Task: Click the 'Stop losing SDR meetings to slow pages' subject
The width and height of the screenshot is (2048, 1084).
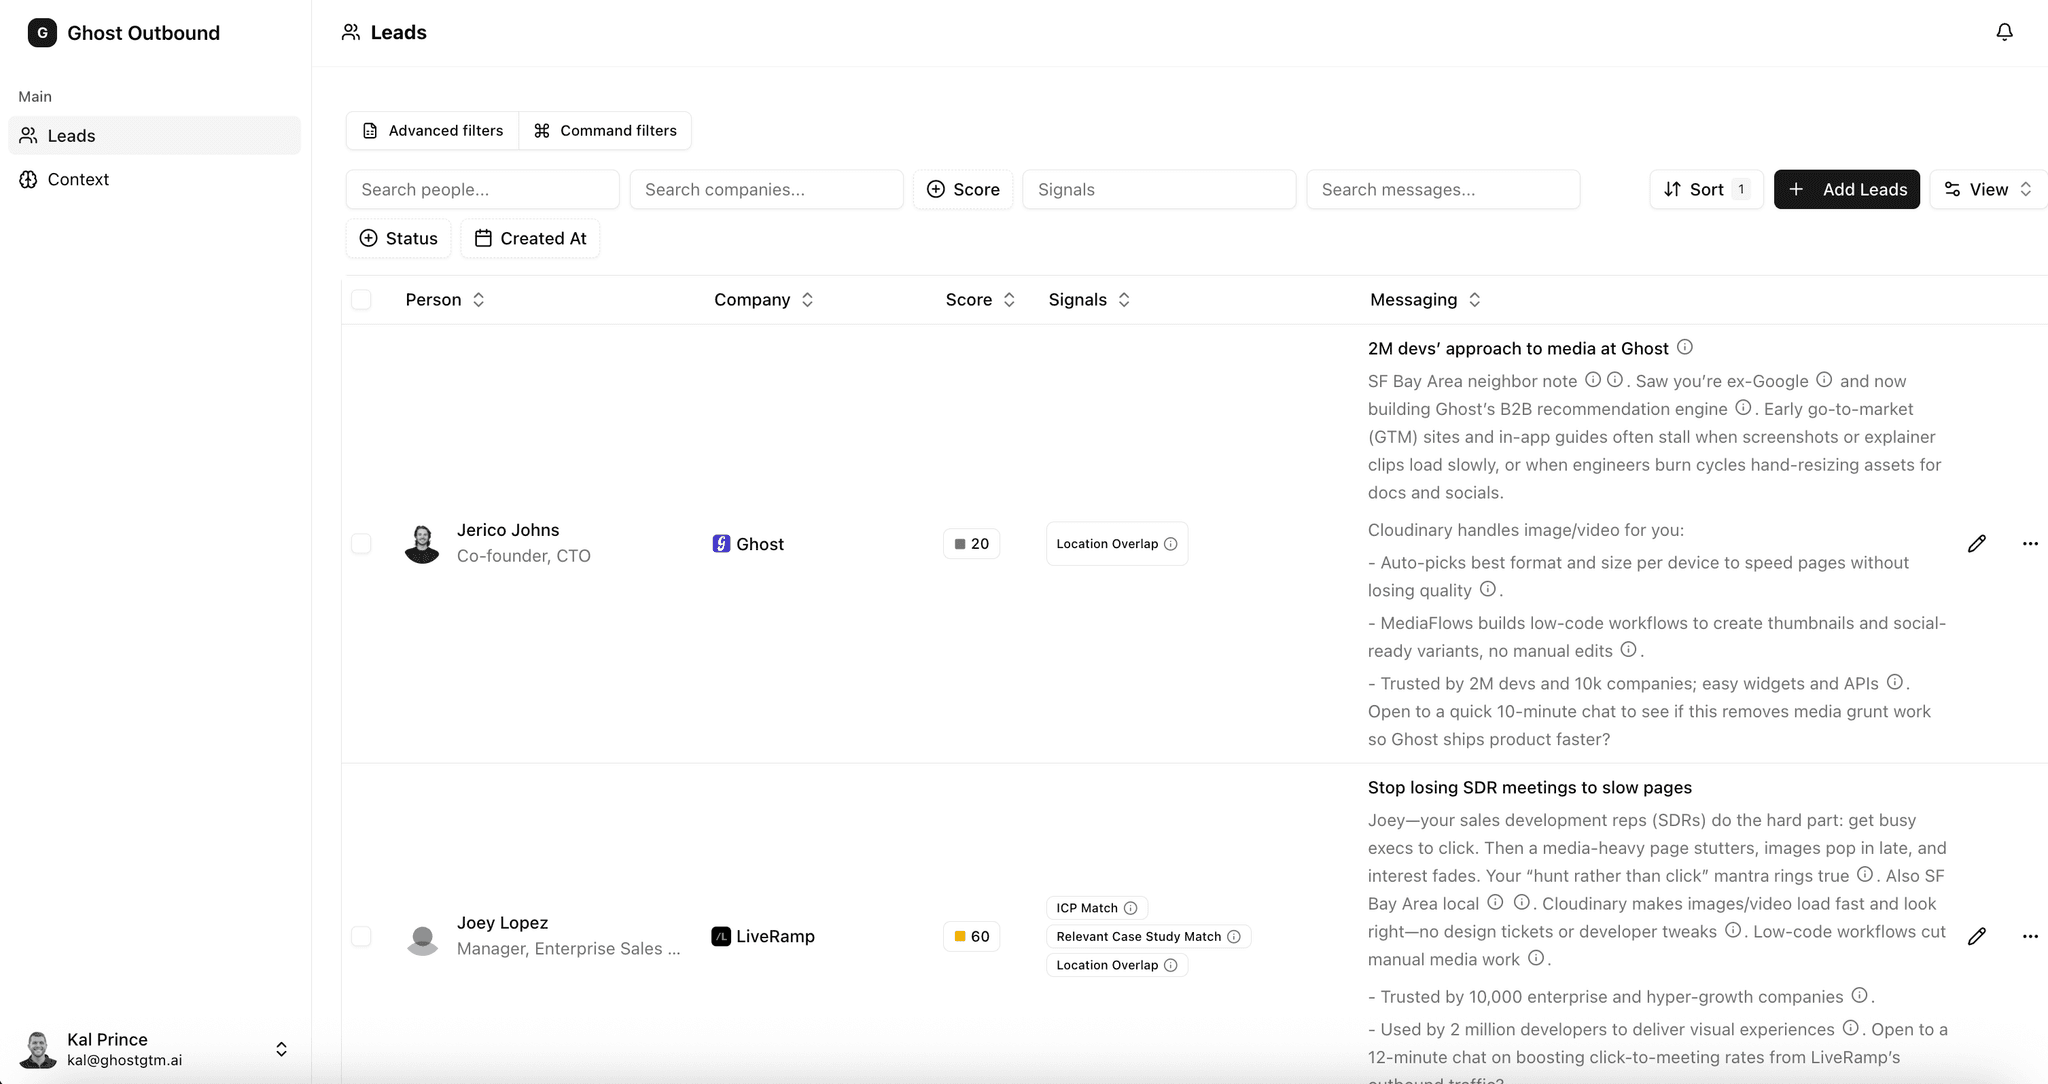Action: pos(1530,788)
